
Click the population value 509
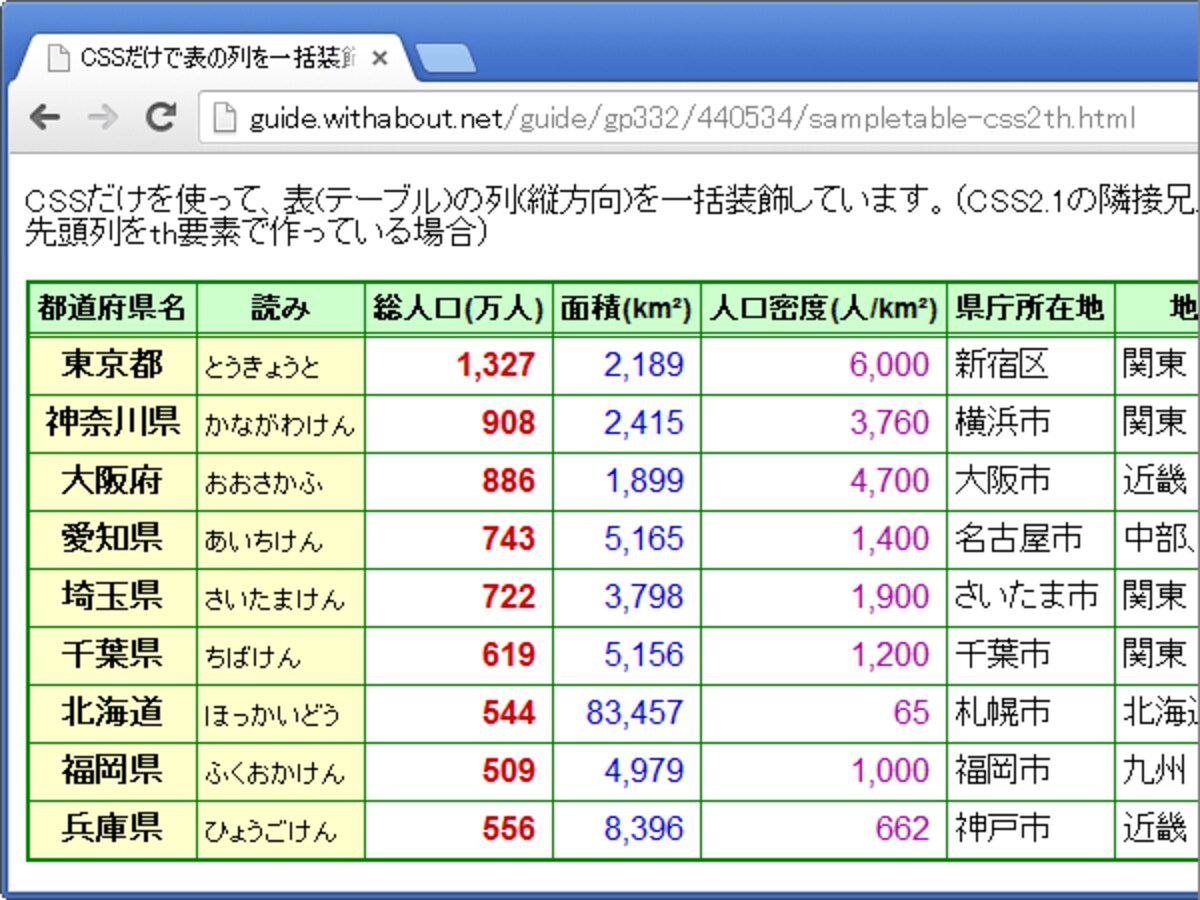508,772
